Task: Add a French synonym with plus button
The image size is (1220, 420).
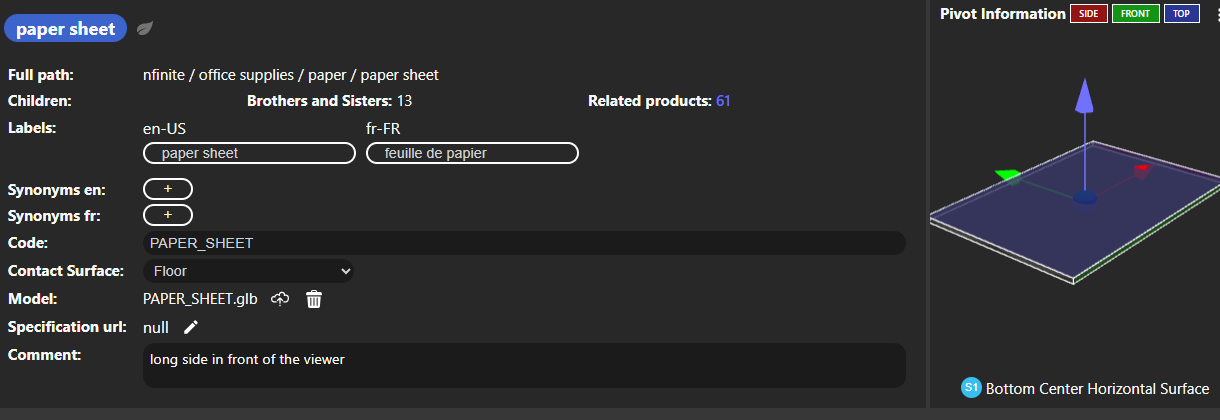Action: pos(168,215)
